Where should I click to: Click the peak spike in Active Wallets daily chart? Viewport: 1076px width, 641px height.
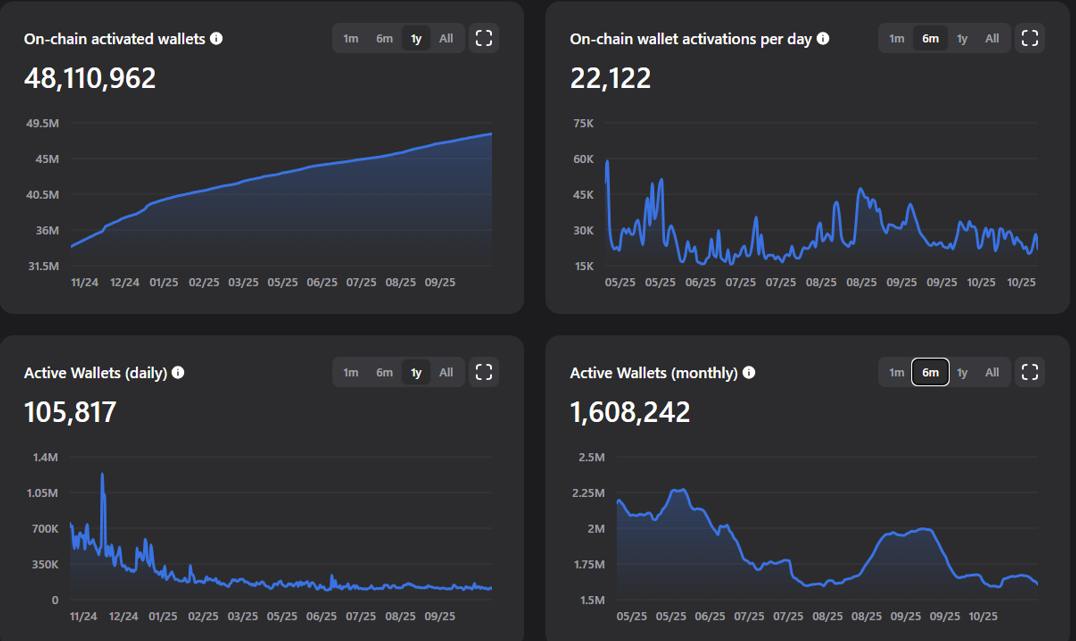pos(102,476)
